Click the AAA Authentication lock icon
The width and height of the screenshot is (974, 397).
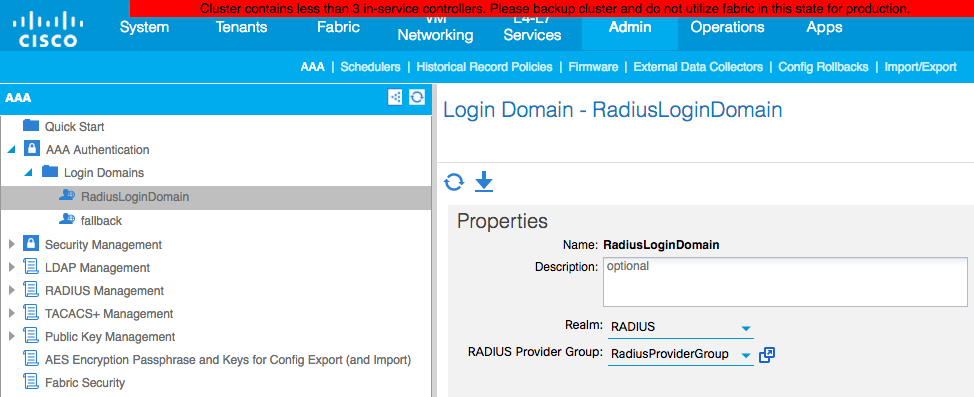pos(32,149)
